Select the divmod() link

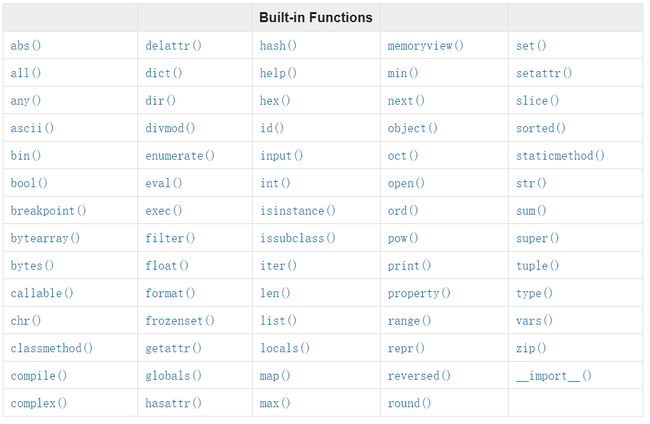170,128
